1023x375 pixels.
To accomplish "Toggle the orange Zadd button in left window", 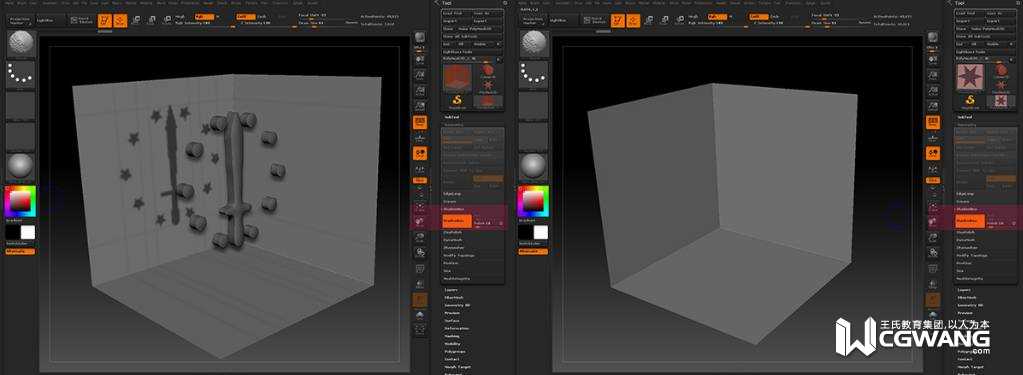I will [245, 16].
